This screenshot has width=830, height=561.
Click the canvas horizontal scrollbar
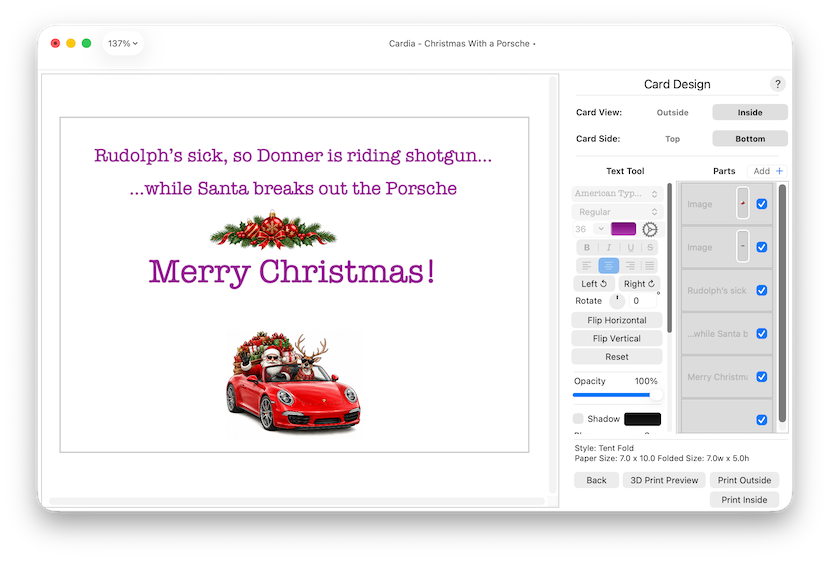(x=296, y=501)
